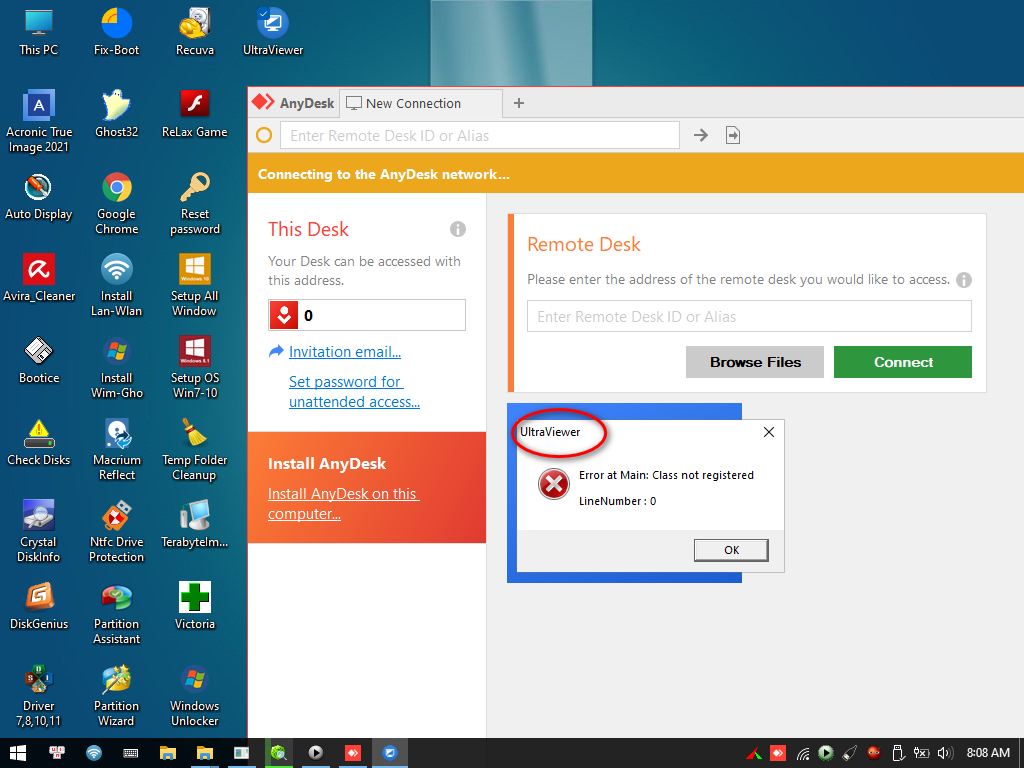
Task: Focus the Remote Desk panel ID input field
Action: pos(749,316)
